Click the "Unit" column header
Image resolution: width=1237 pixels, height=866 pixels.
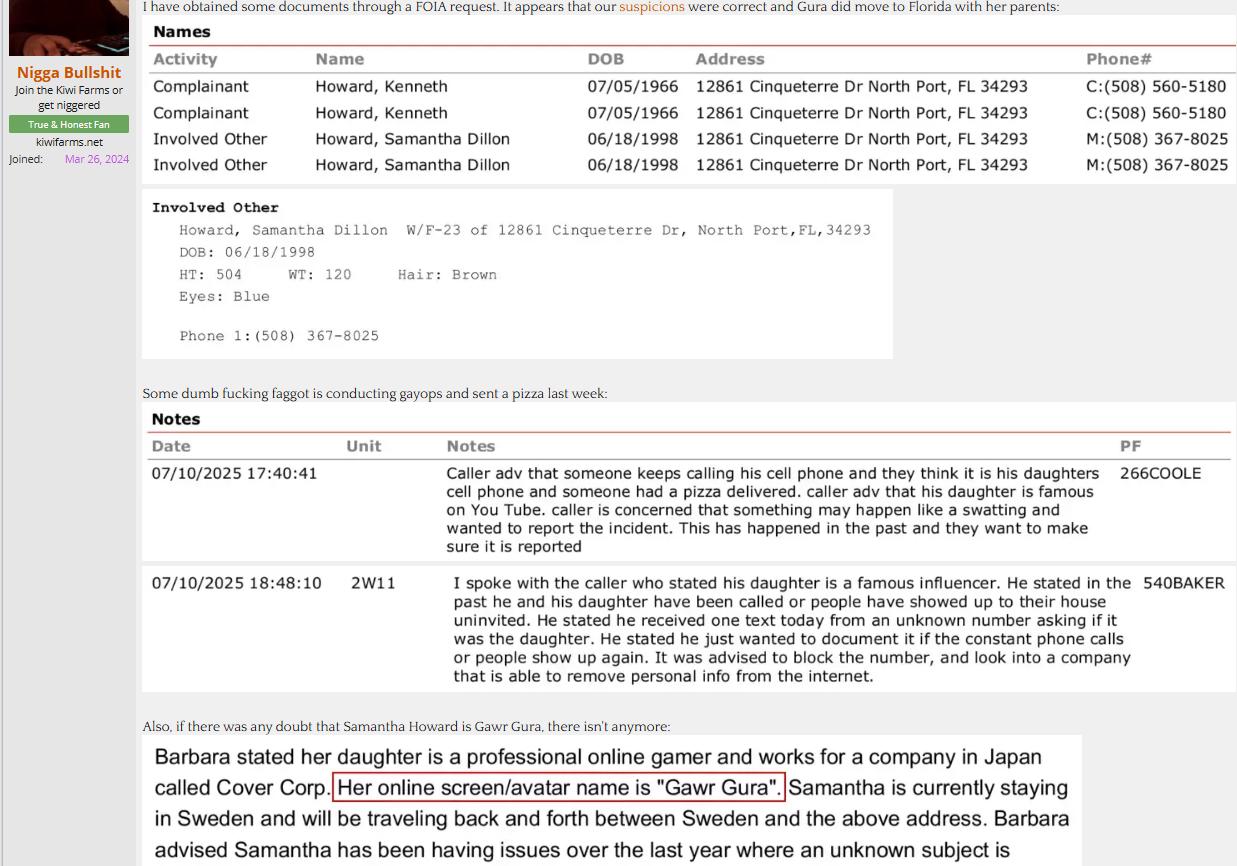[364, 446]
